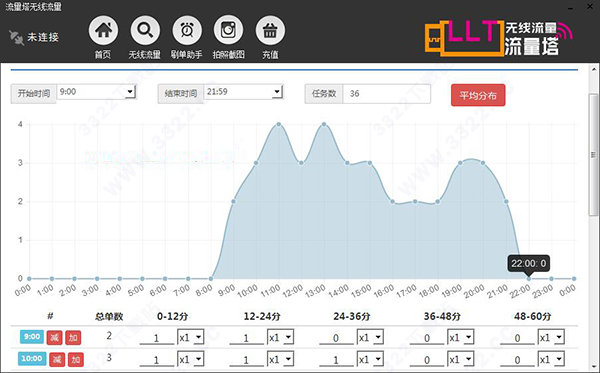
Task: Click the 36-48分 column header
Action: pyautogui.click(x=442, y=316)
